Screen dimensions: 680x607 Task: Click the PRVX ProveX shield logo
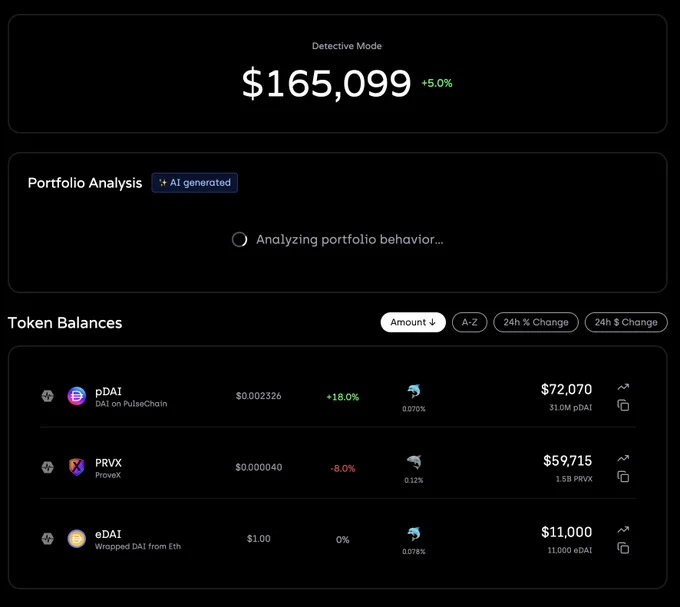tap(77, 467)
